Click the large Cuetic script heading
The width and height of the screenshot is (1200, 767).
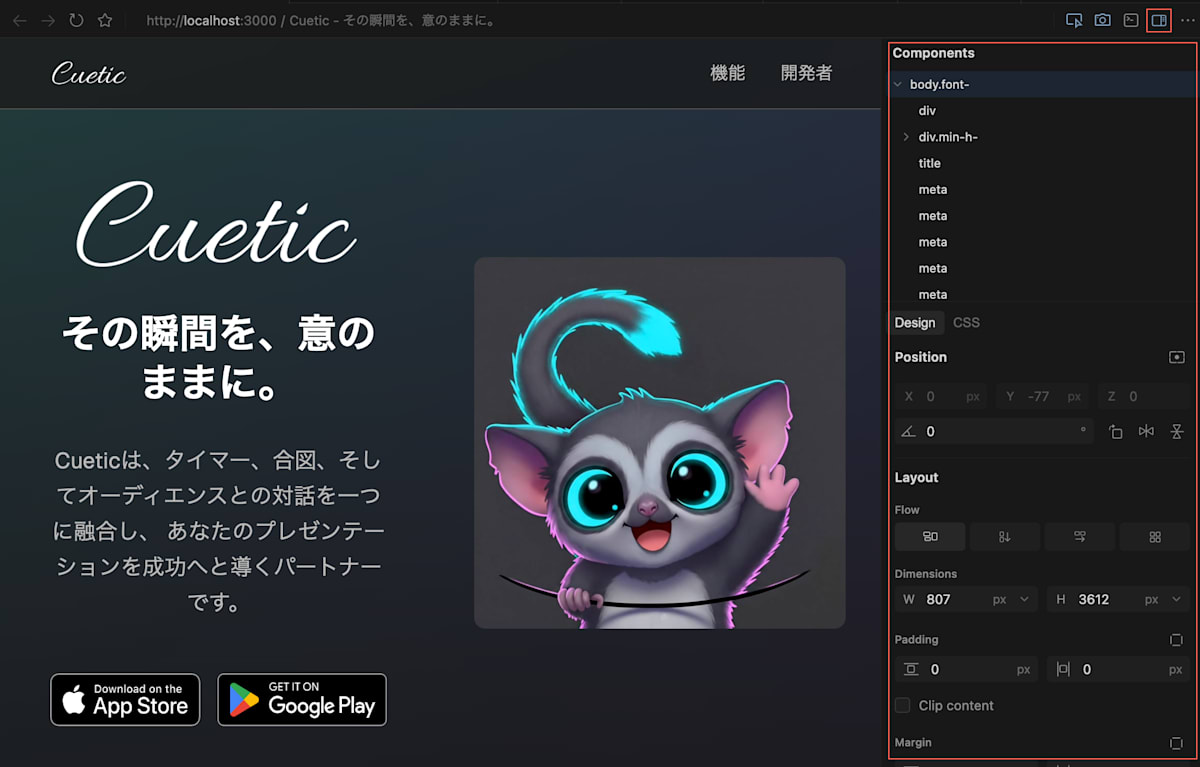[x=216, y=225]
